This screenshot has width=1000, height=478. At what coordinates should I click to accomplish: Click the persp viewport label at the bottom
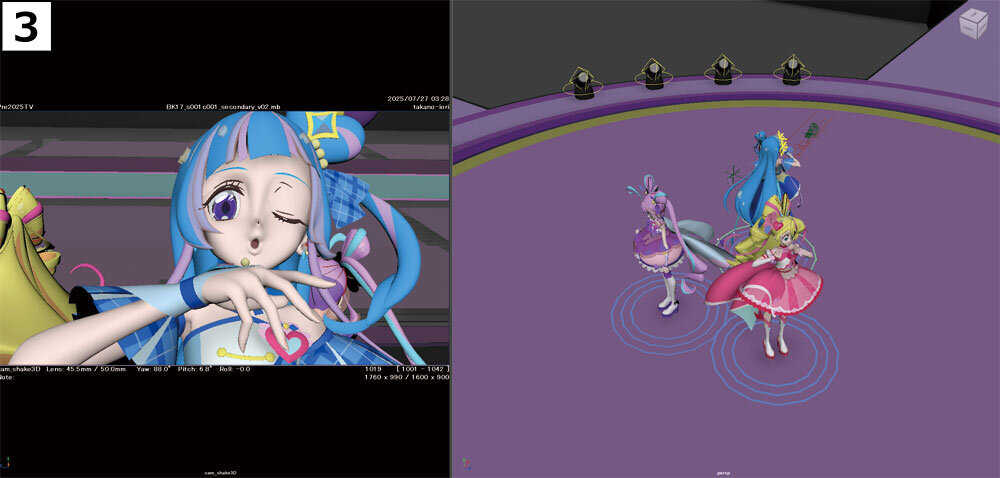(723, 472)
